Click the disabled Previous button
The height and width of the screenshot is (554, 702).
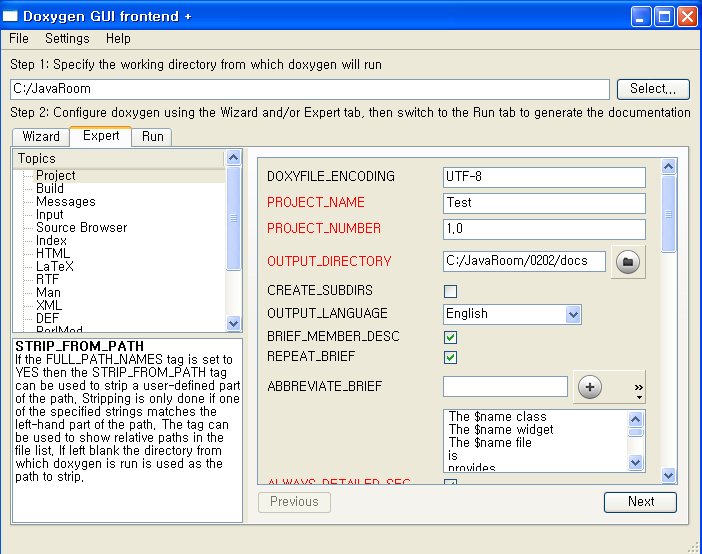[x=294, y=502]
